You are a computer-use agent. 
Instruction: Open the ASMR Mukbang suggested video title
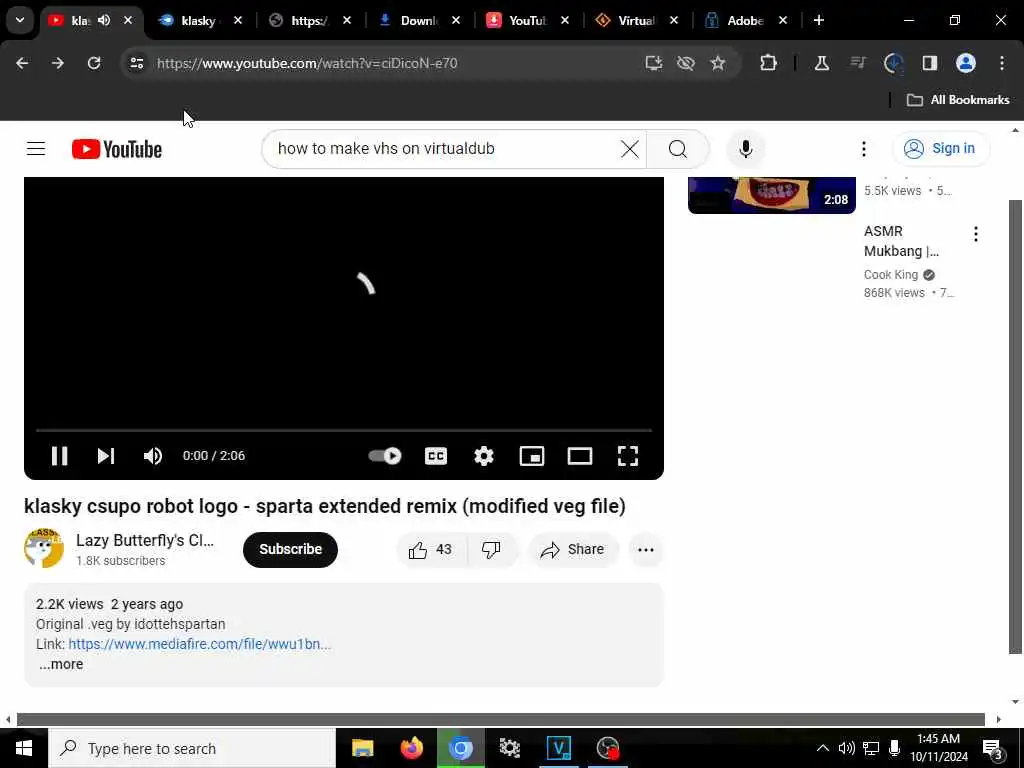click(x=901, y=241)
